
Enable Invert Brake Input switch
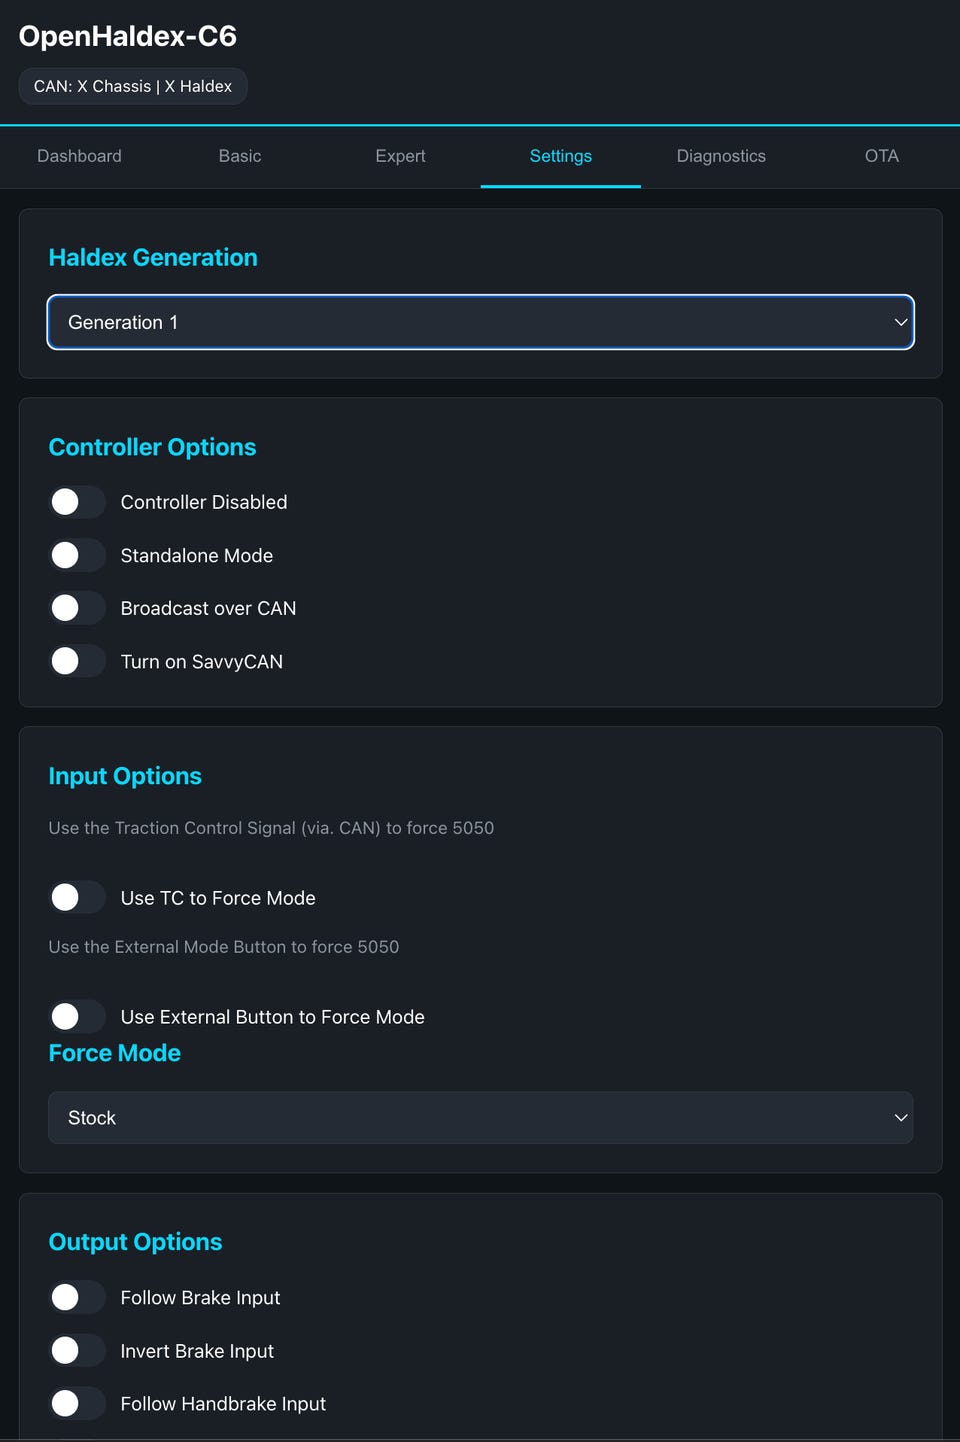pyautogui.click(x=77, y=1351)
